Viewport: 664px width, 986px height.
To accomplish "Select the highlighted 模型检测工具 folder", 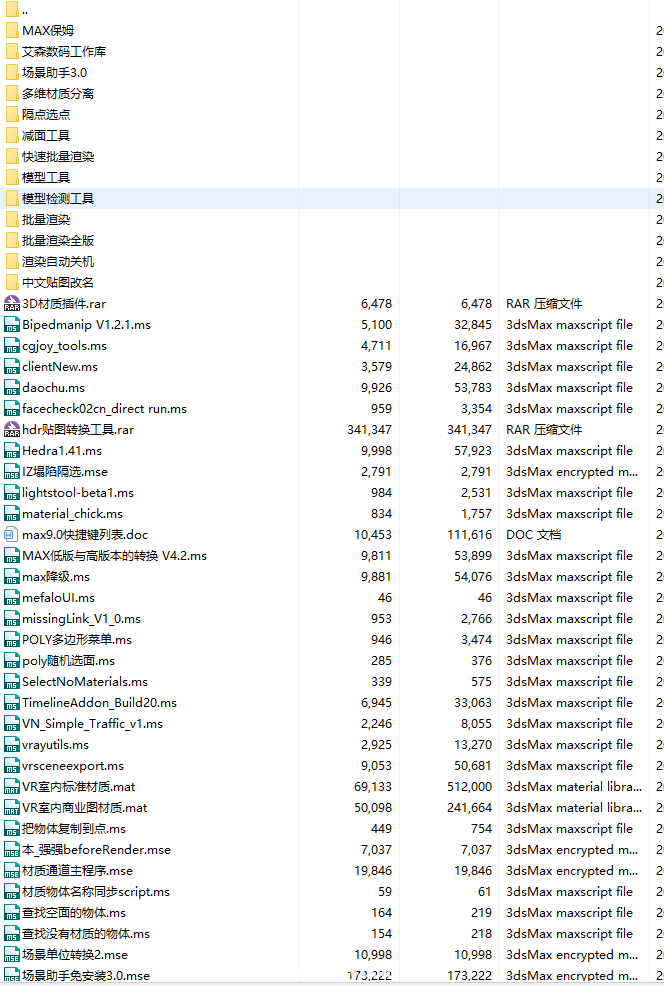I will [58, 199].
